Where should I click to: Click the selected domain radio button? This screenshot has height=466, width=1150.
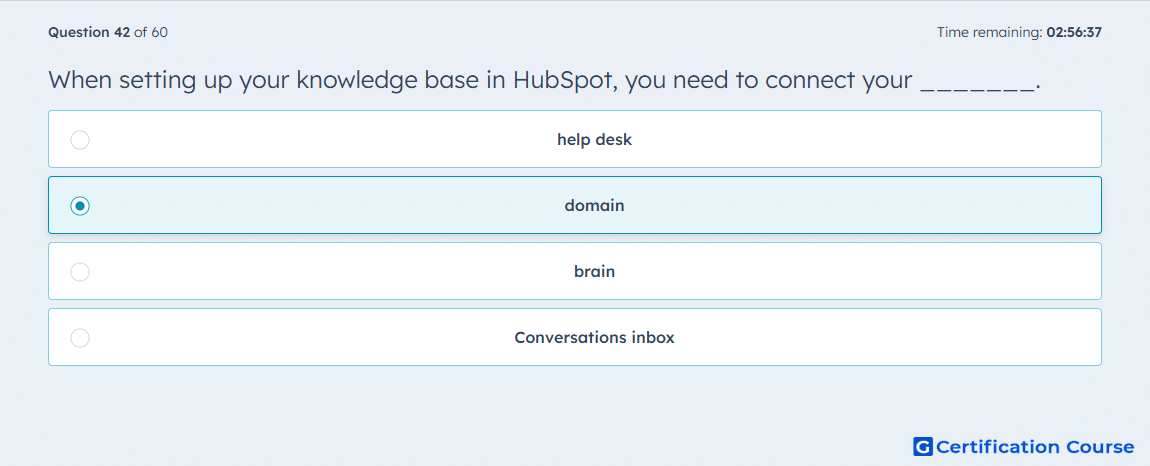[80, 206]
